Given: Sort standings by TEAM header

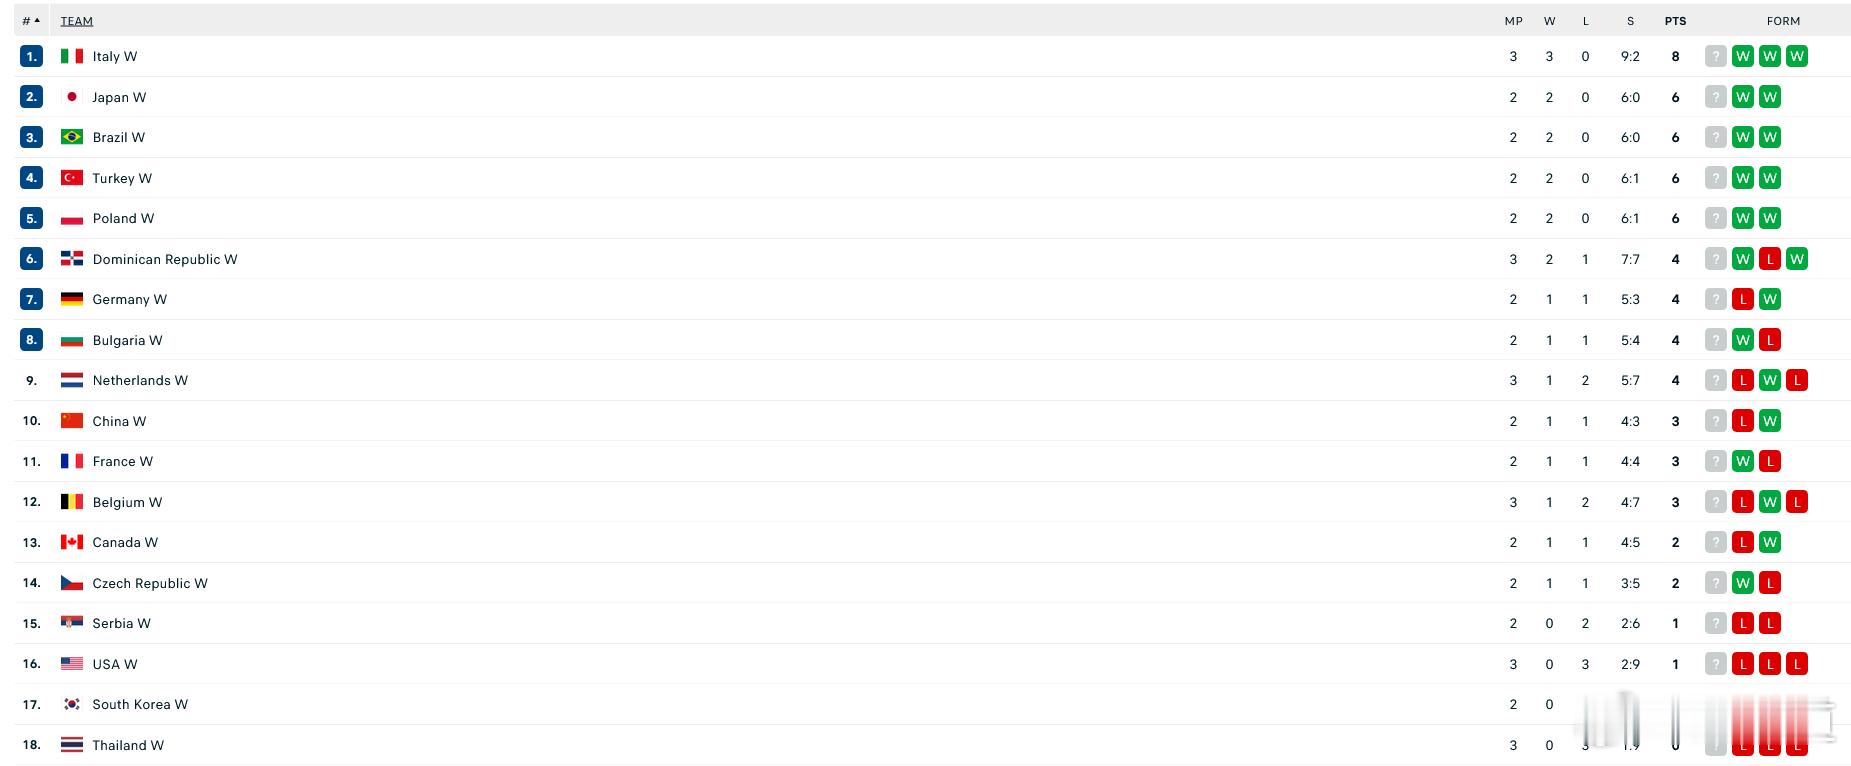Looking at the screenshot, I should 77,21.
